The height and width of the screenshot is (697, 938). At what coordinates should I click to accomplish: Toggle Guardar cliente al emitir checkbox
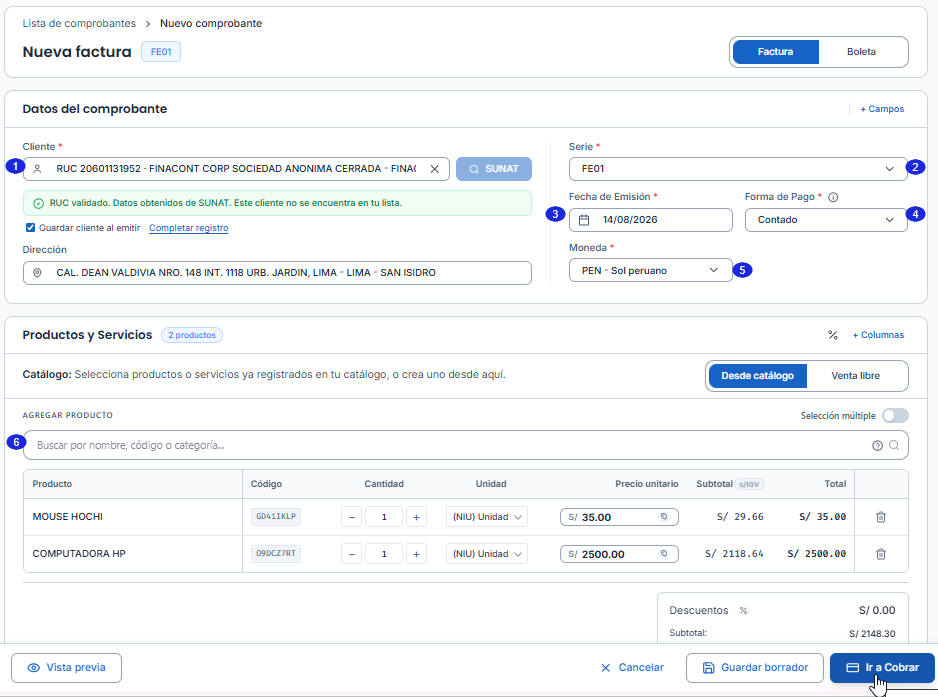pos(31,227)
